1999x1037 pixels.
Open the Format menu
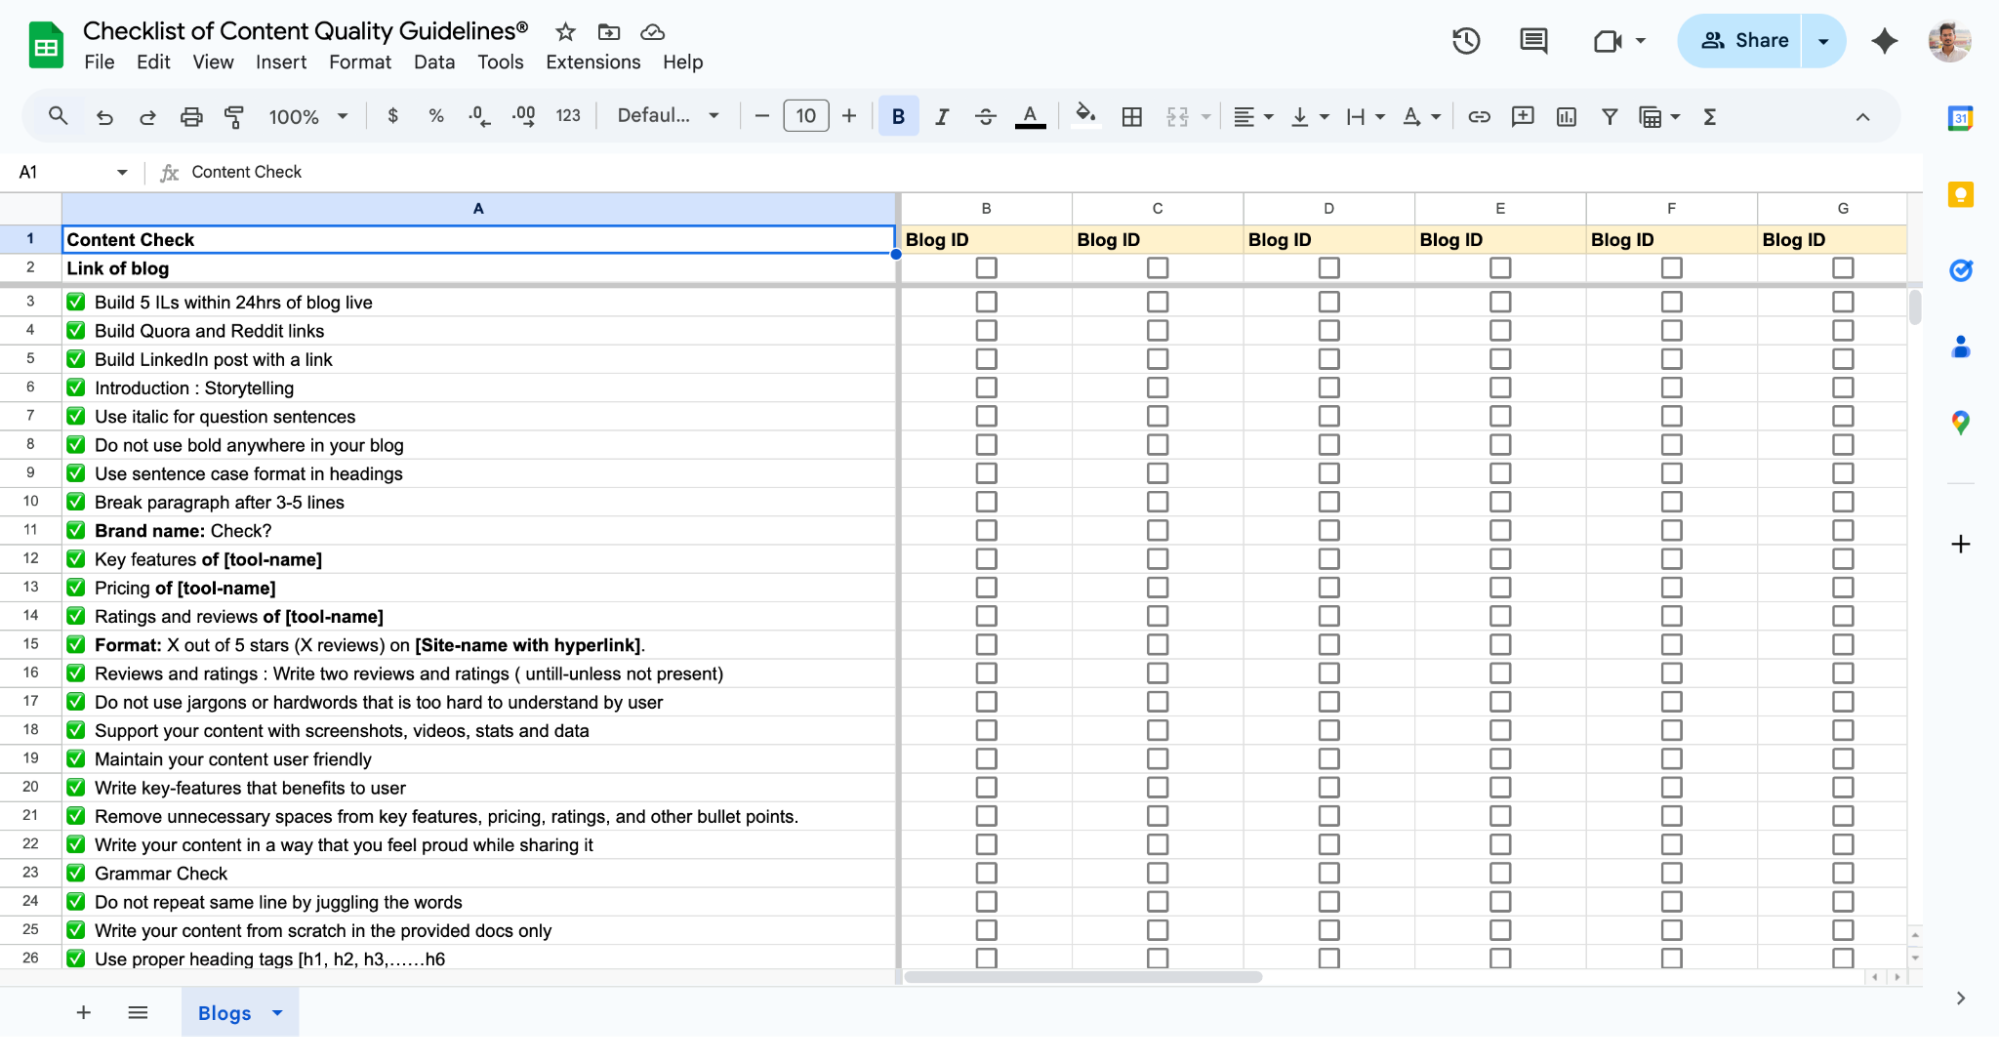tap(360, 62)
